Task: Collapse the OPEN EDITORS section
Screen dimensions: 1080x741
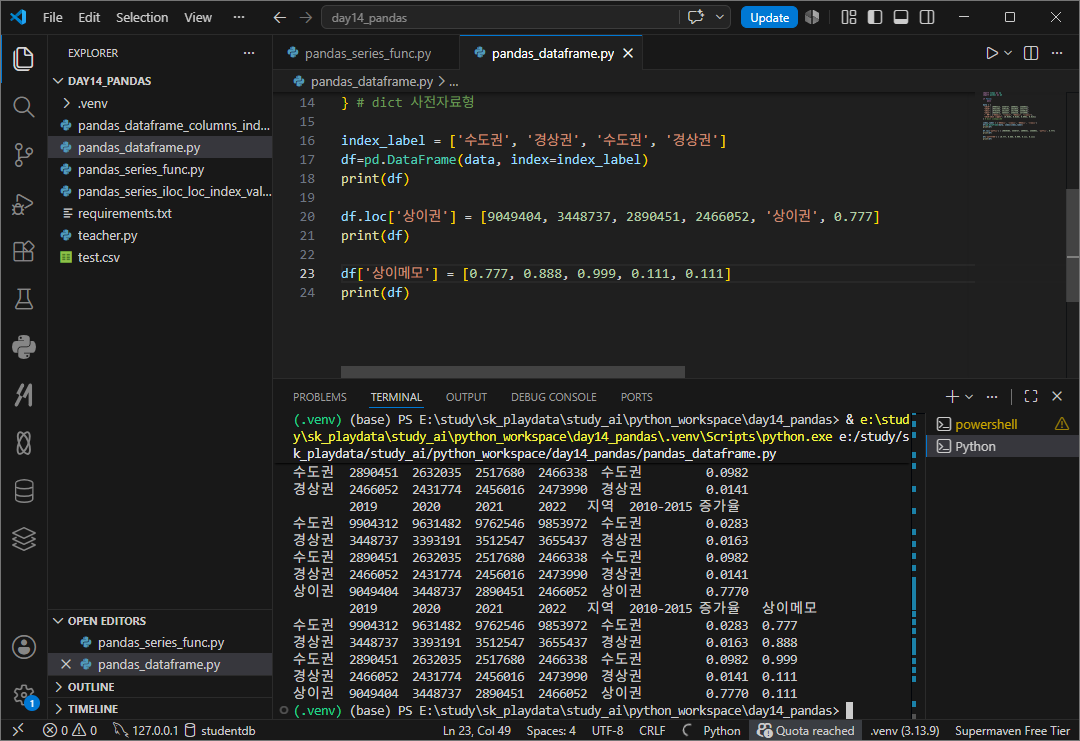Action: click(160, 620)
